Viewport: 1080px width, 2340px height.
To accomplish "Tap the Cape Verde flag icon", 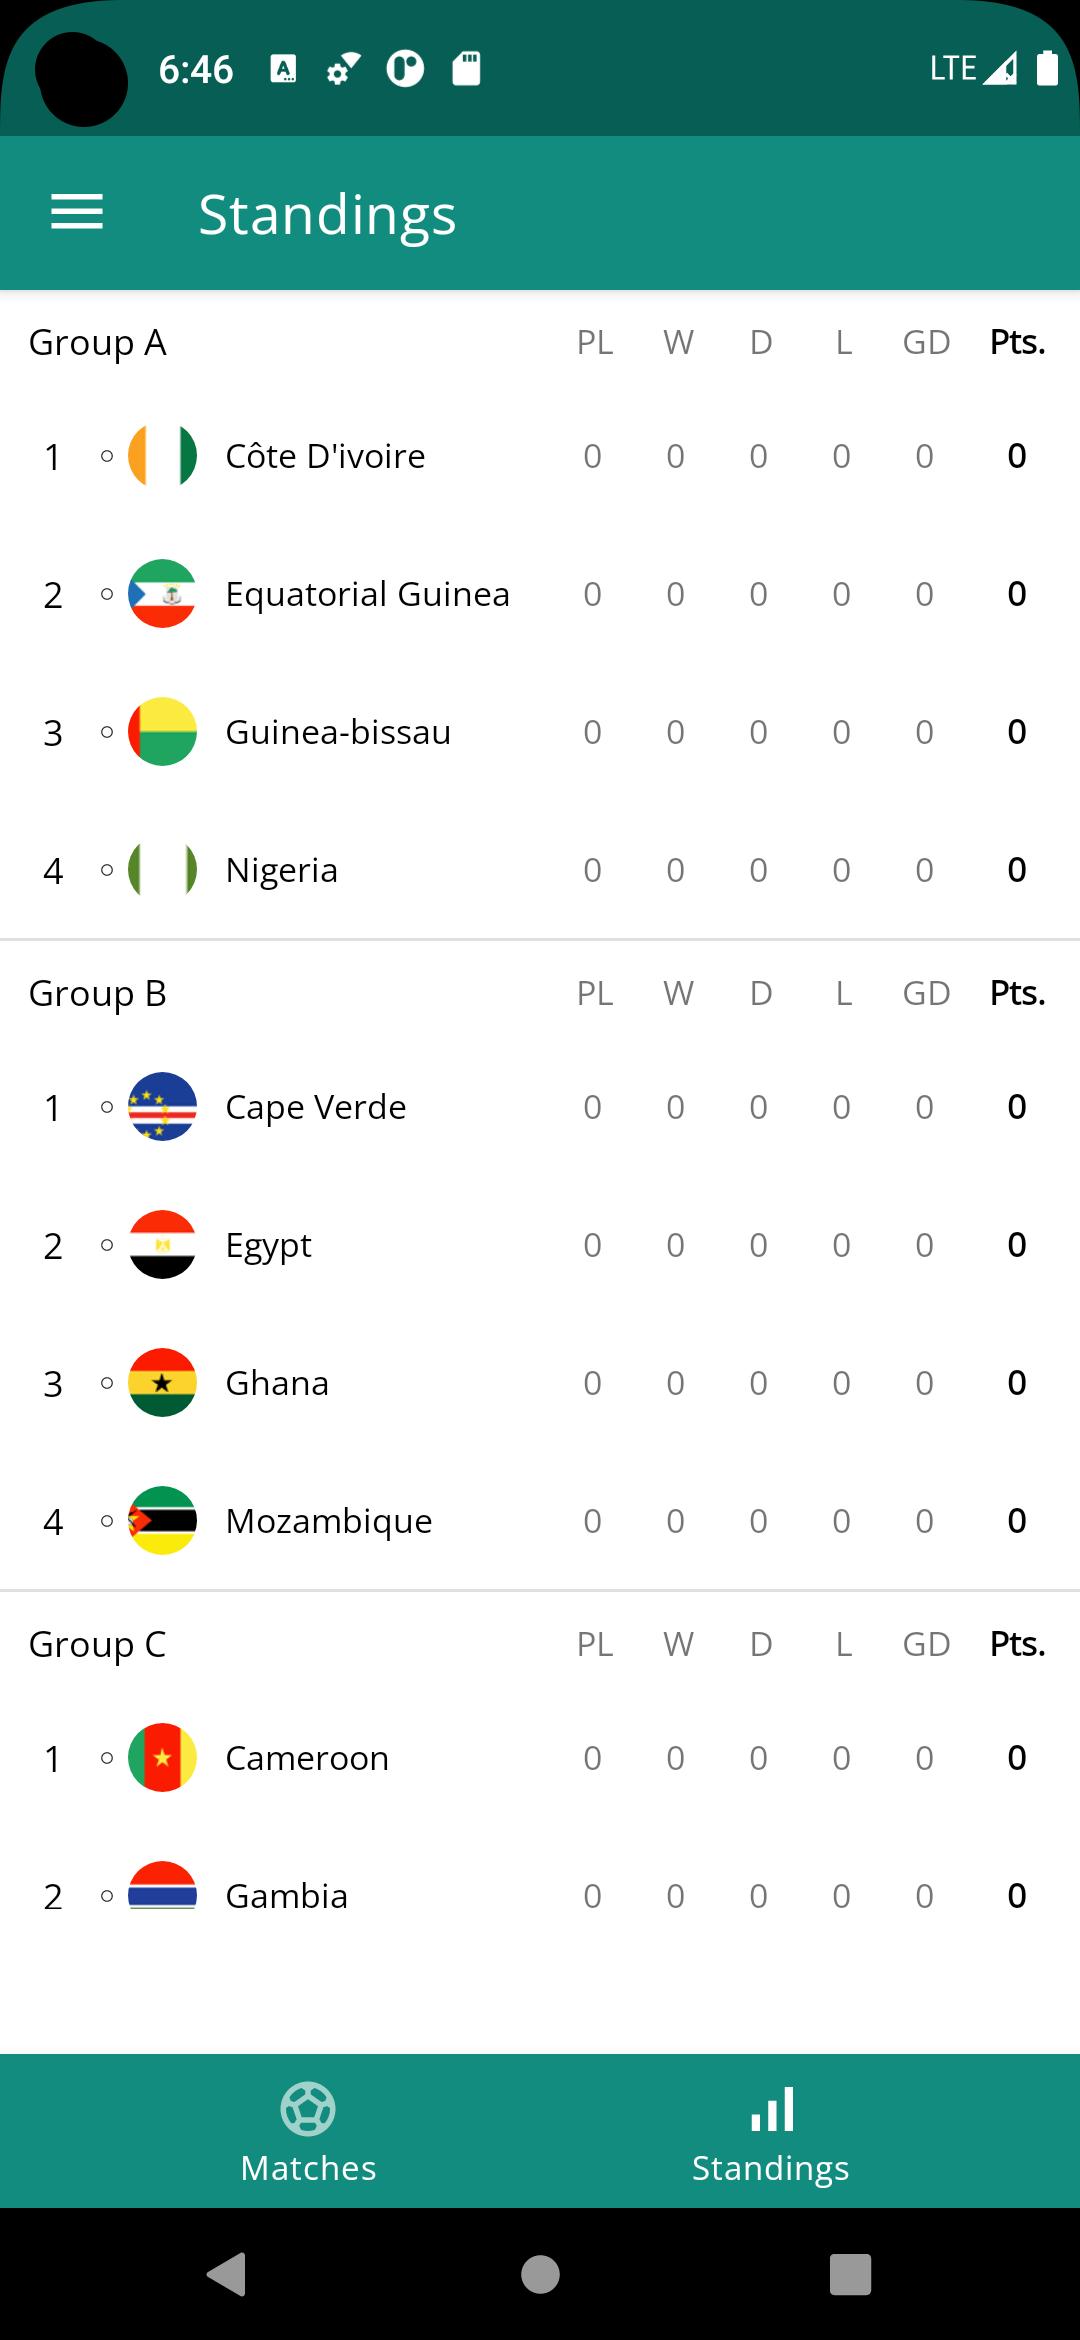I will [x=162, y=1106].
